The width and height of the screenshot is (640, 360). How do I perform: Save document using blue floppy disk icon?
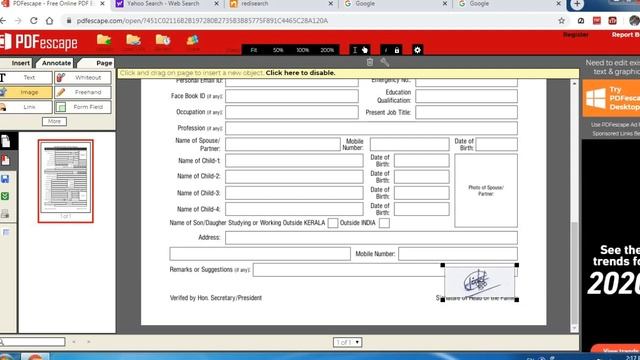pyautogui.click(x=5, y=179)
